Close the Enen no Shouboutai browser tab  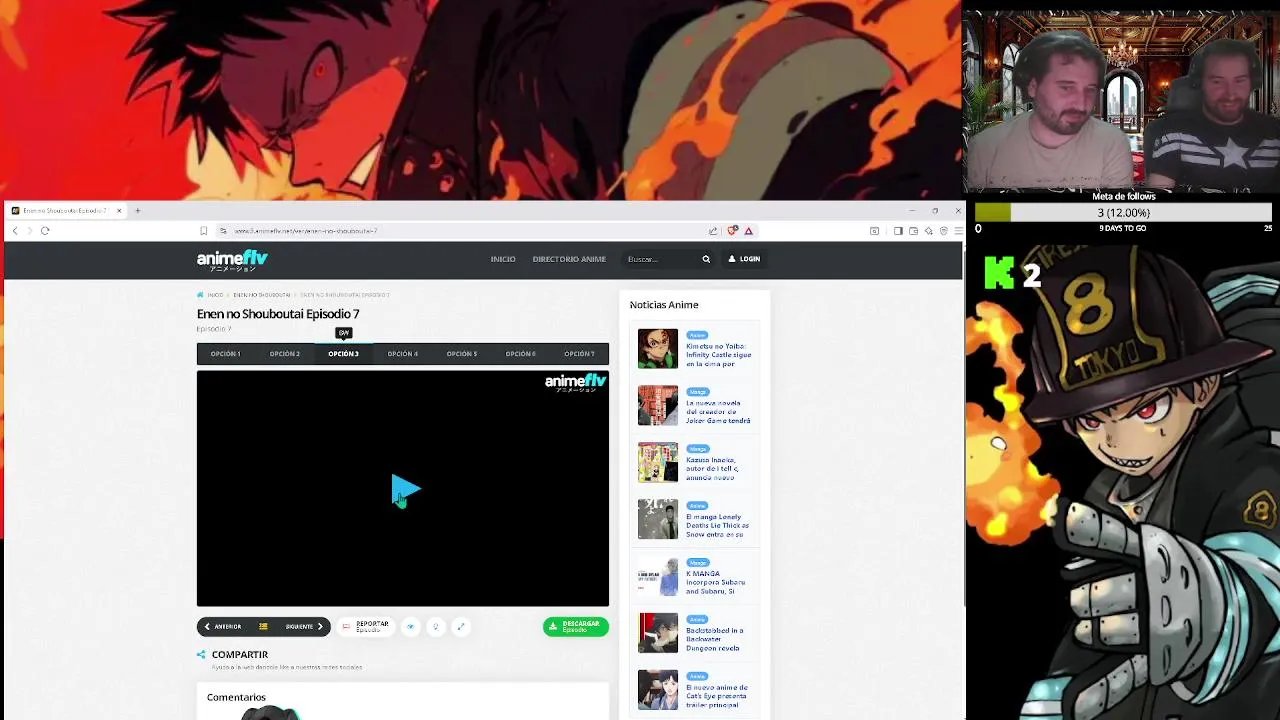coord(119,211)
